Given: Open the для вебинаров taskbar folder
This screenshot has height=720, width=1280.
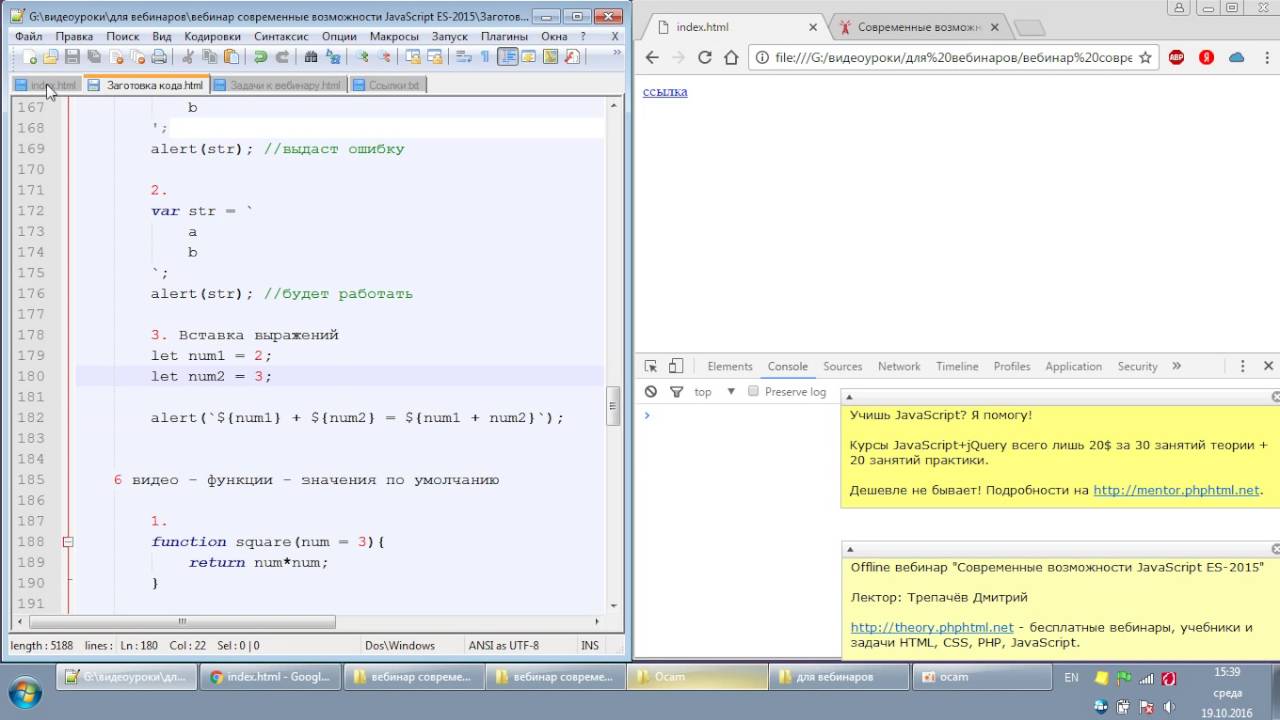Looking at the screenshot, I should coord(840,677).
